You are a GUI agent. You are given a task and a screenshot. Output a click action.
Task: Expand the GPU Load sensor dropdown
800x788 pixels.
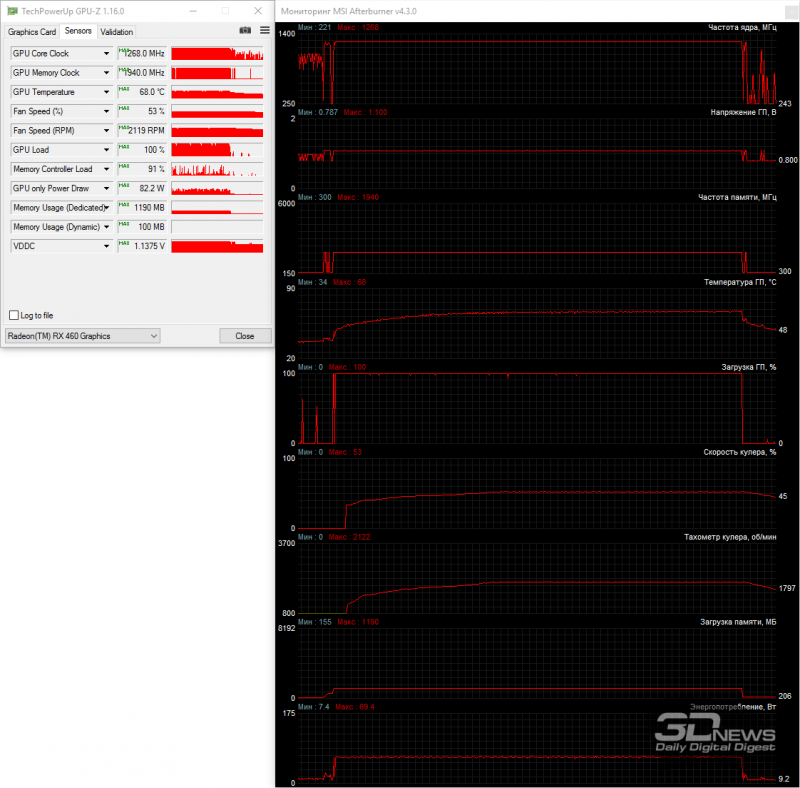pos(106,150)
